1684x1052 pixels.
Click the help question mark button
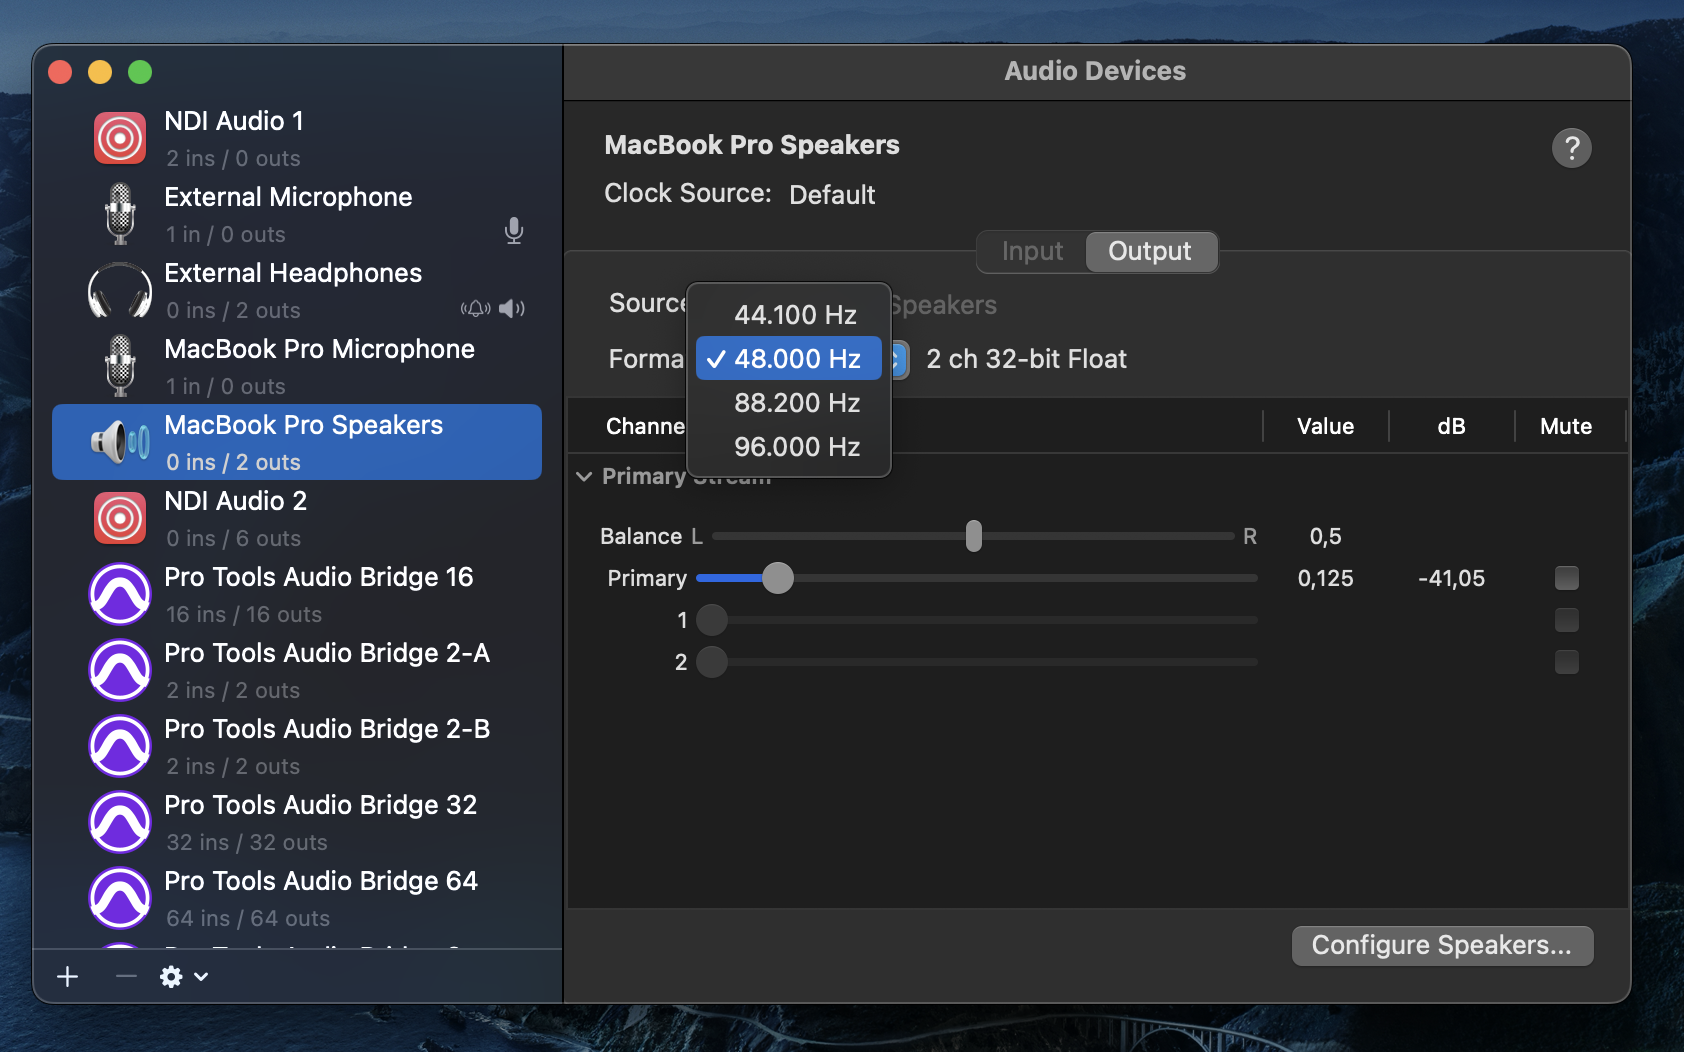[x=1571, y=148]
